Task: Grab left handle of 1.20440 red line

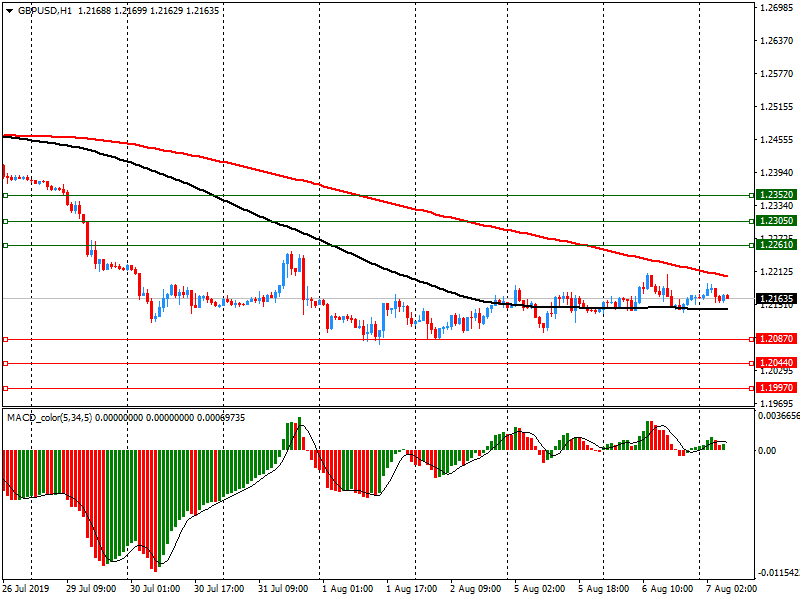Action: coord(6,363)
